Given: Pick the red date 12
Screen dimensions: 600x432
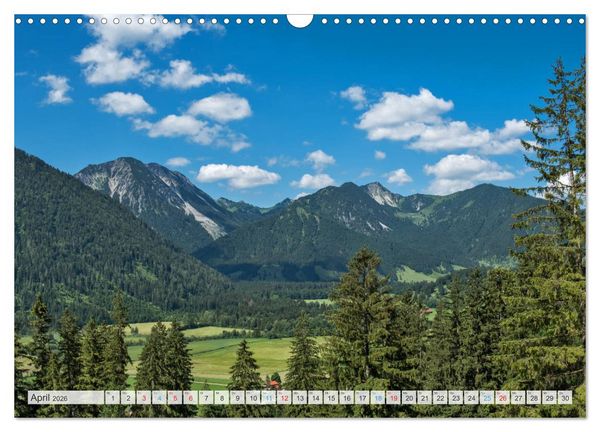Looking at the screenshot, I should [284, 398].
